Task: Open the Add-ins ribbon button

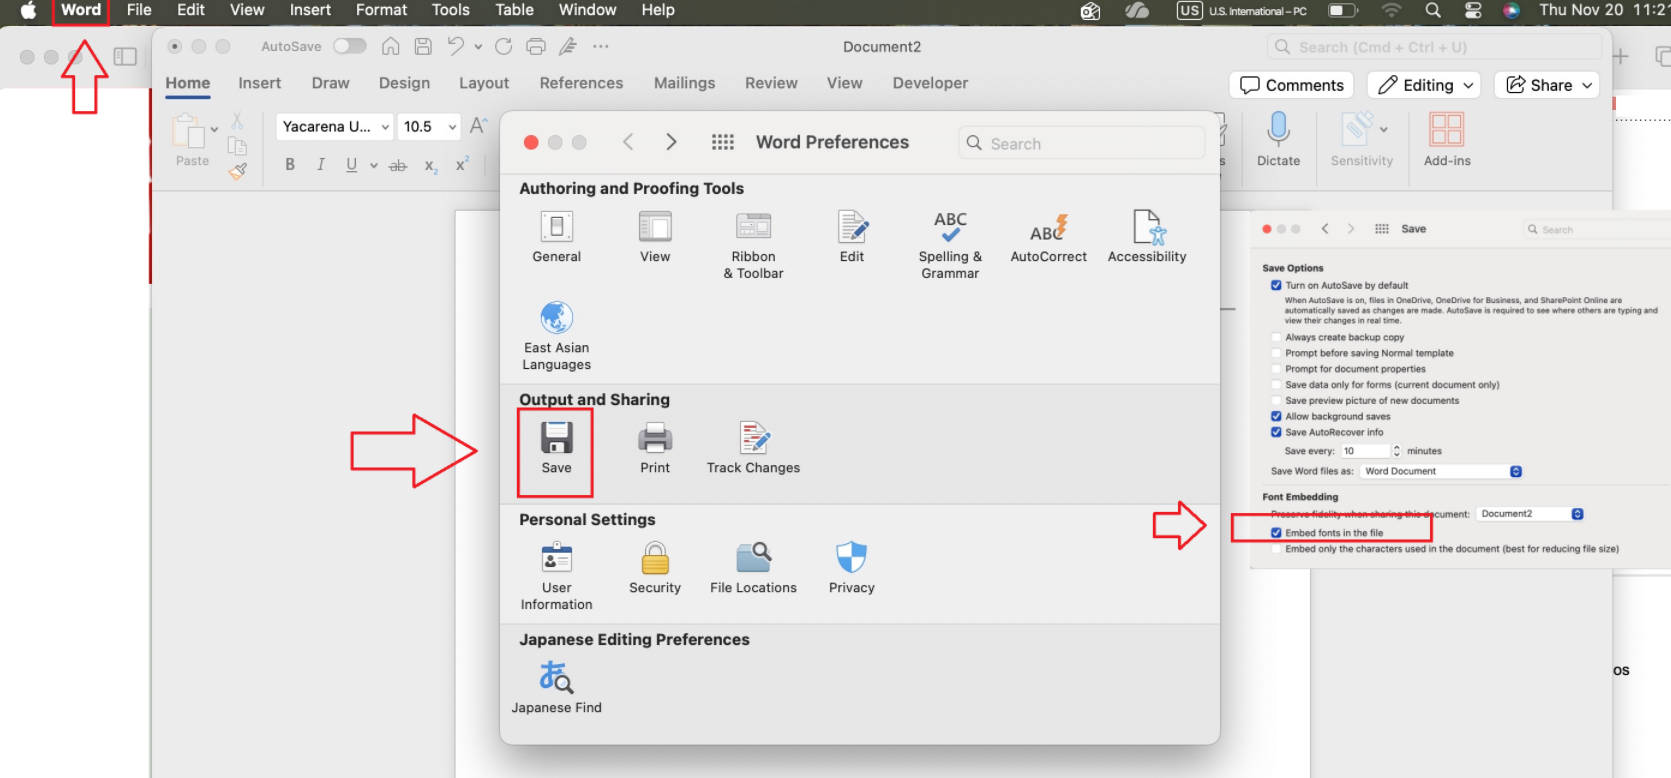Action: (1447, 140)
